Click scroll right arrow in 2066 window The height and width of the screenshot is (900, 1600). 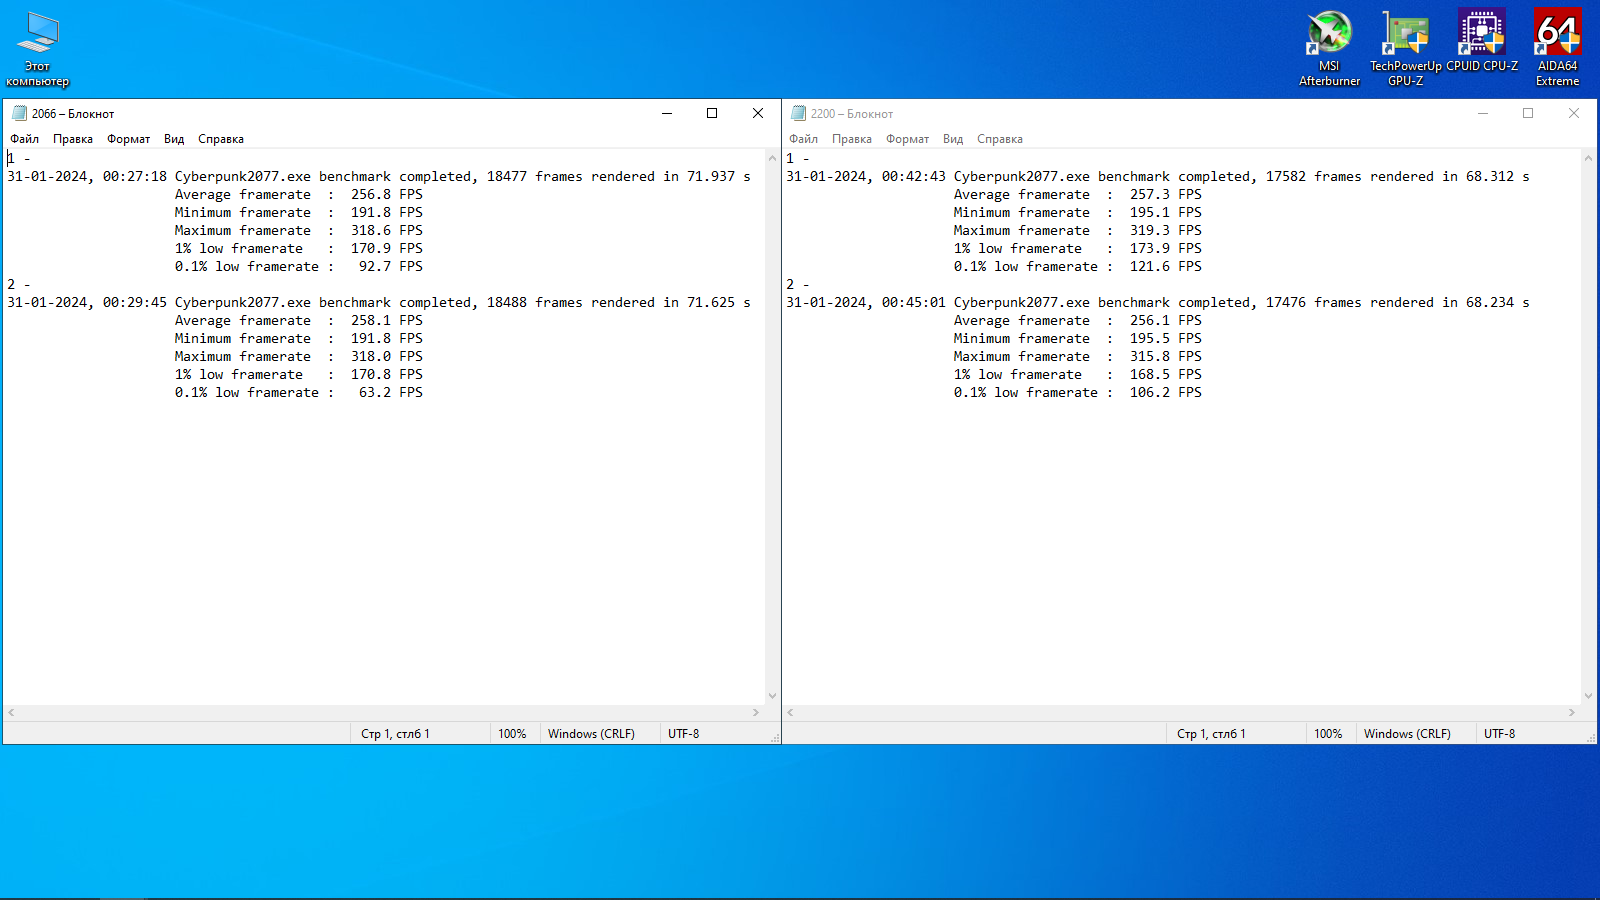point(756,713)
